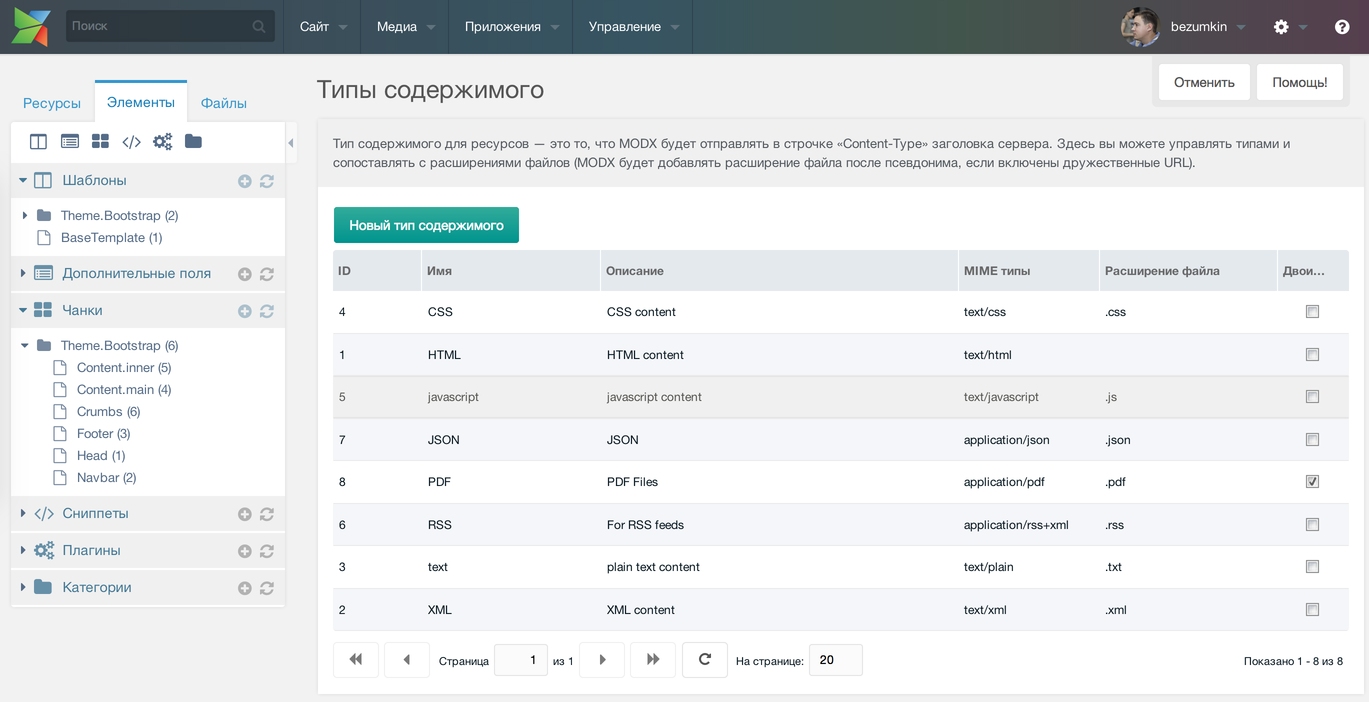Screen dimensions: 1369x702
Task: Open the Медиа menu
Action: click(405, 27)
